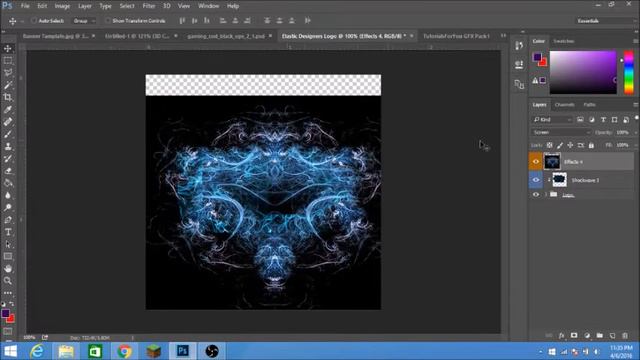Select the Eyedropper tool
Screen dimensions: 640x360
(x=8, y=110)
